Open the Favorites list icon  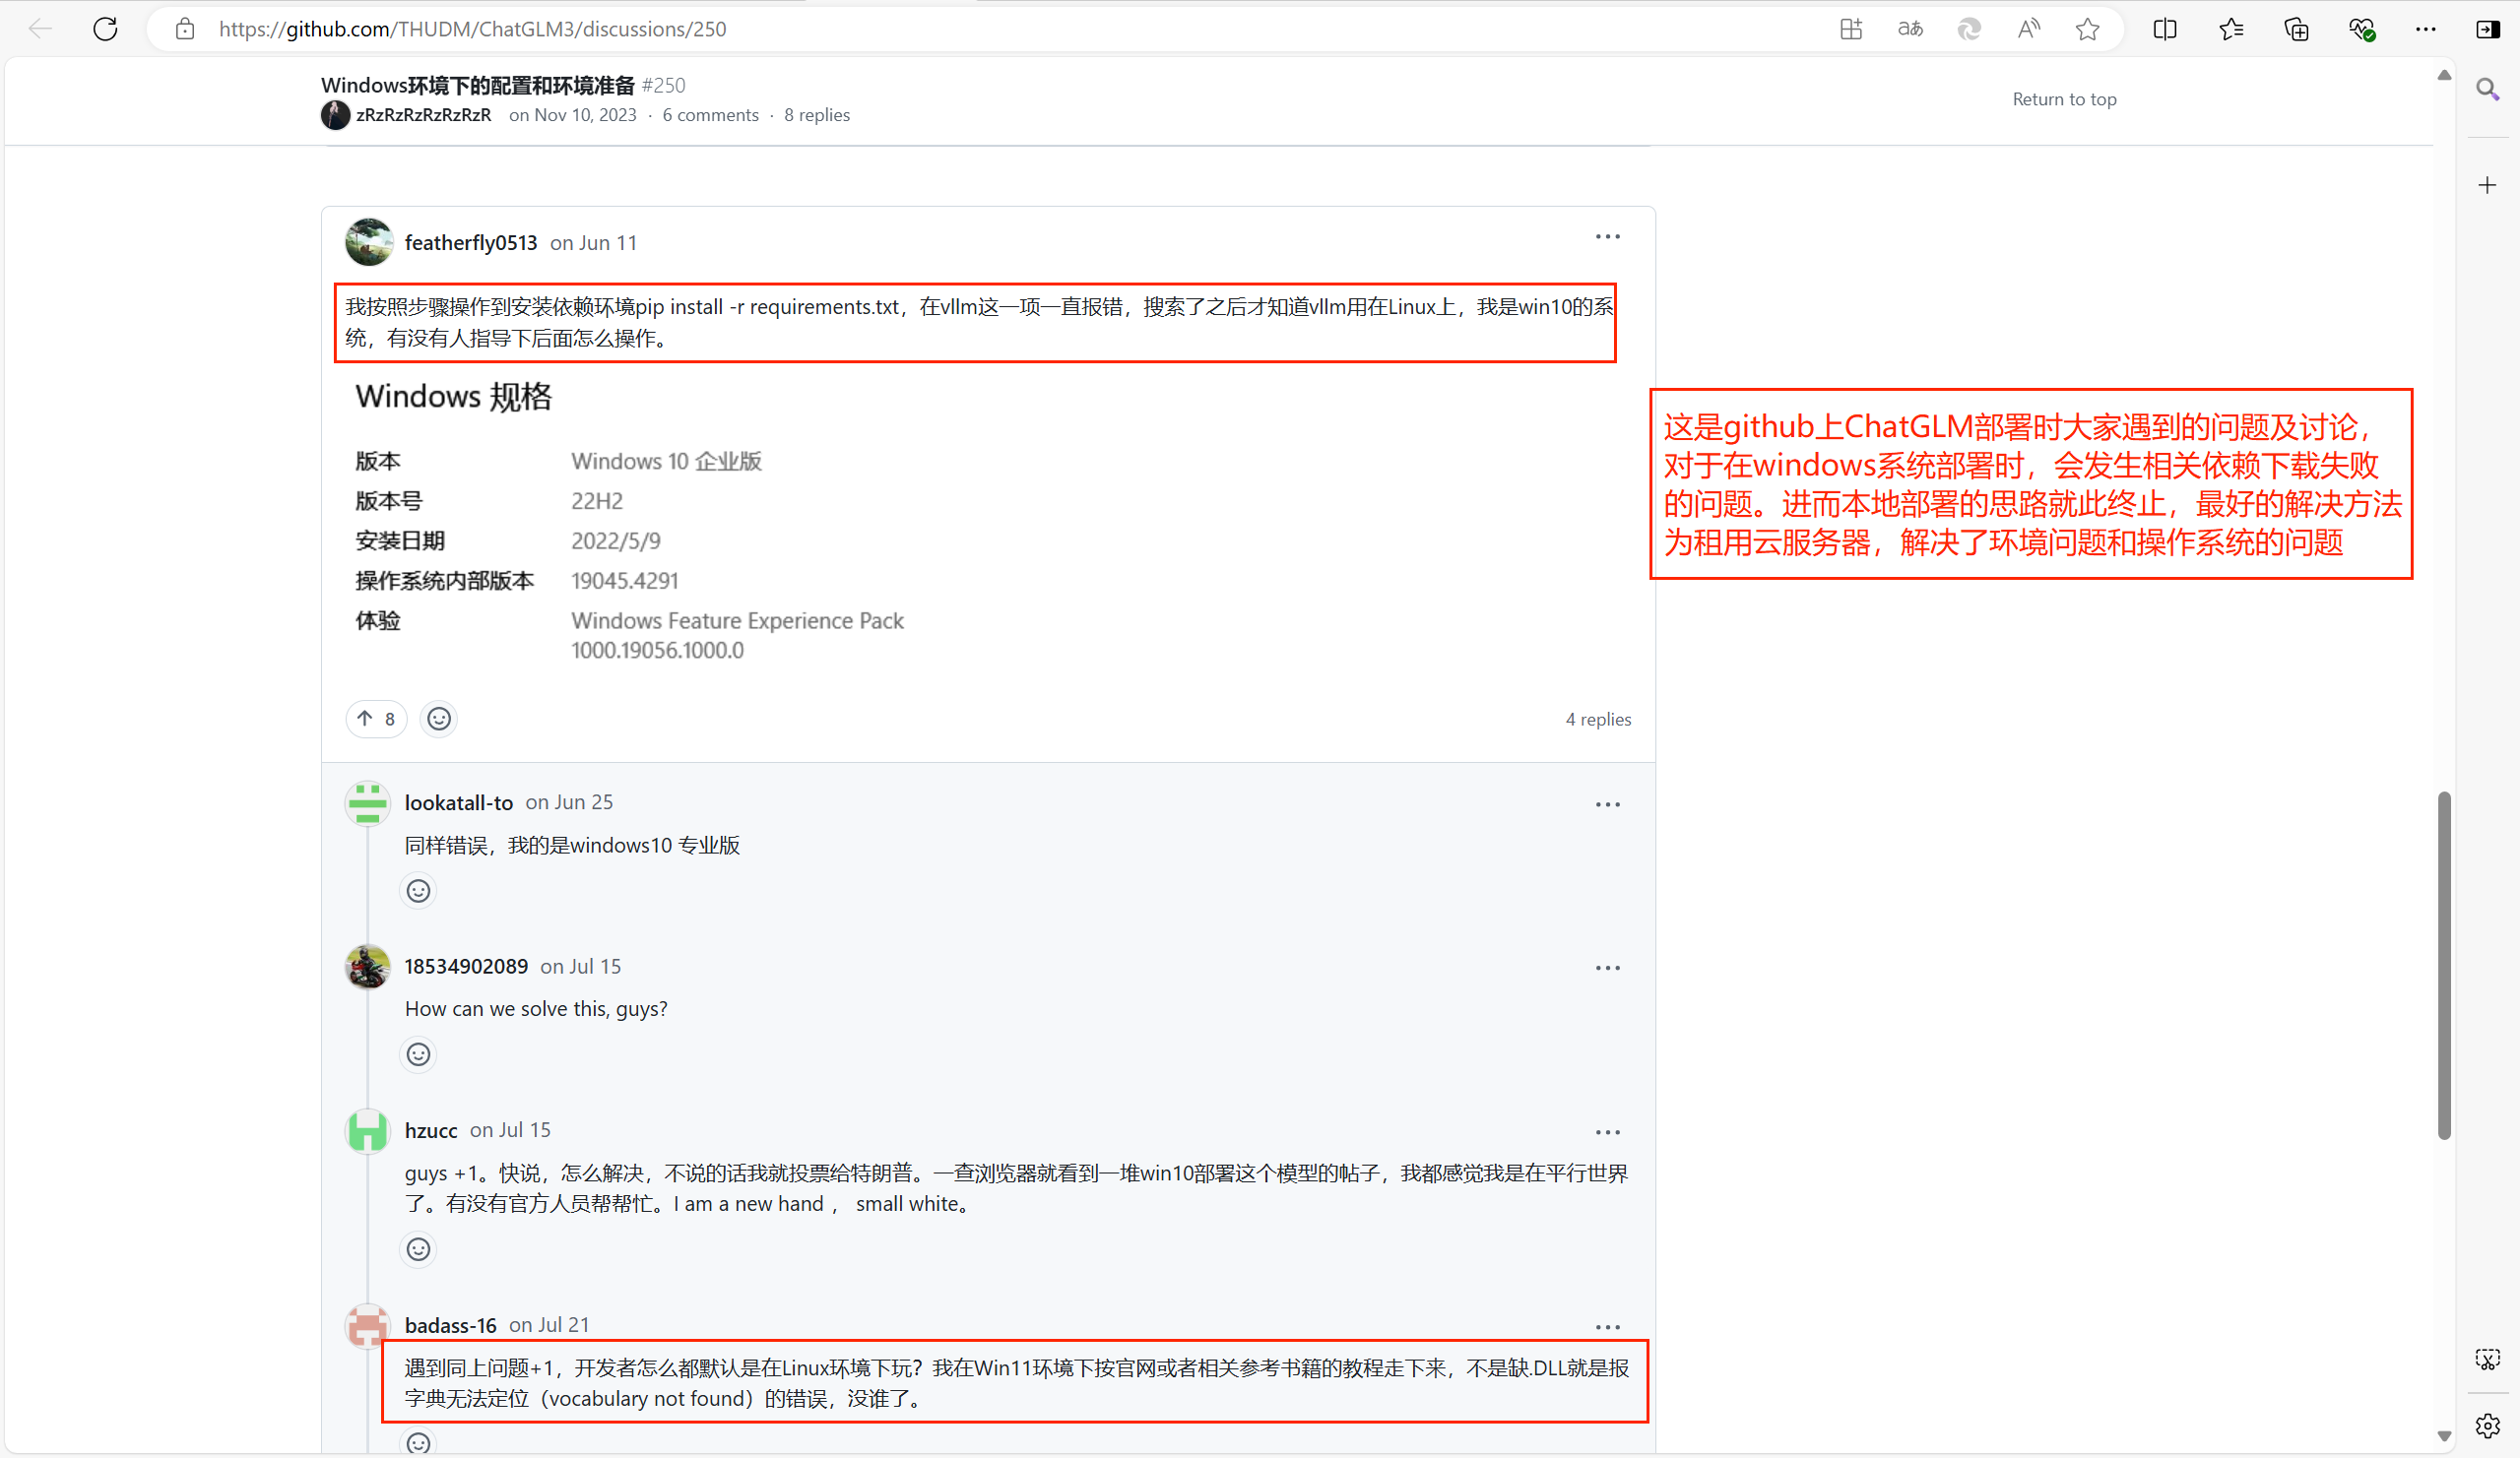coord(2231,29)
